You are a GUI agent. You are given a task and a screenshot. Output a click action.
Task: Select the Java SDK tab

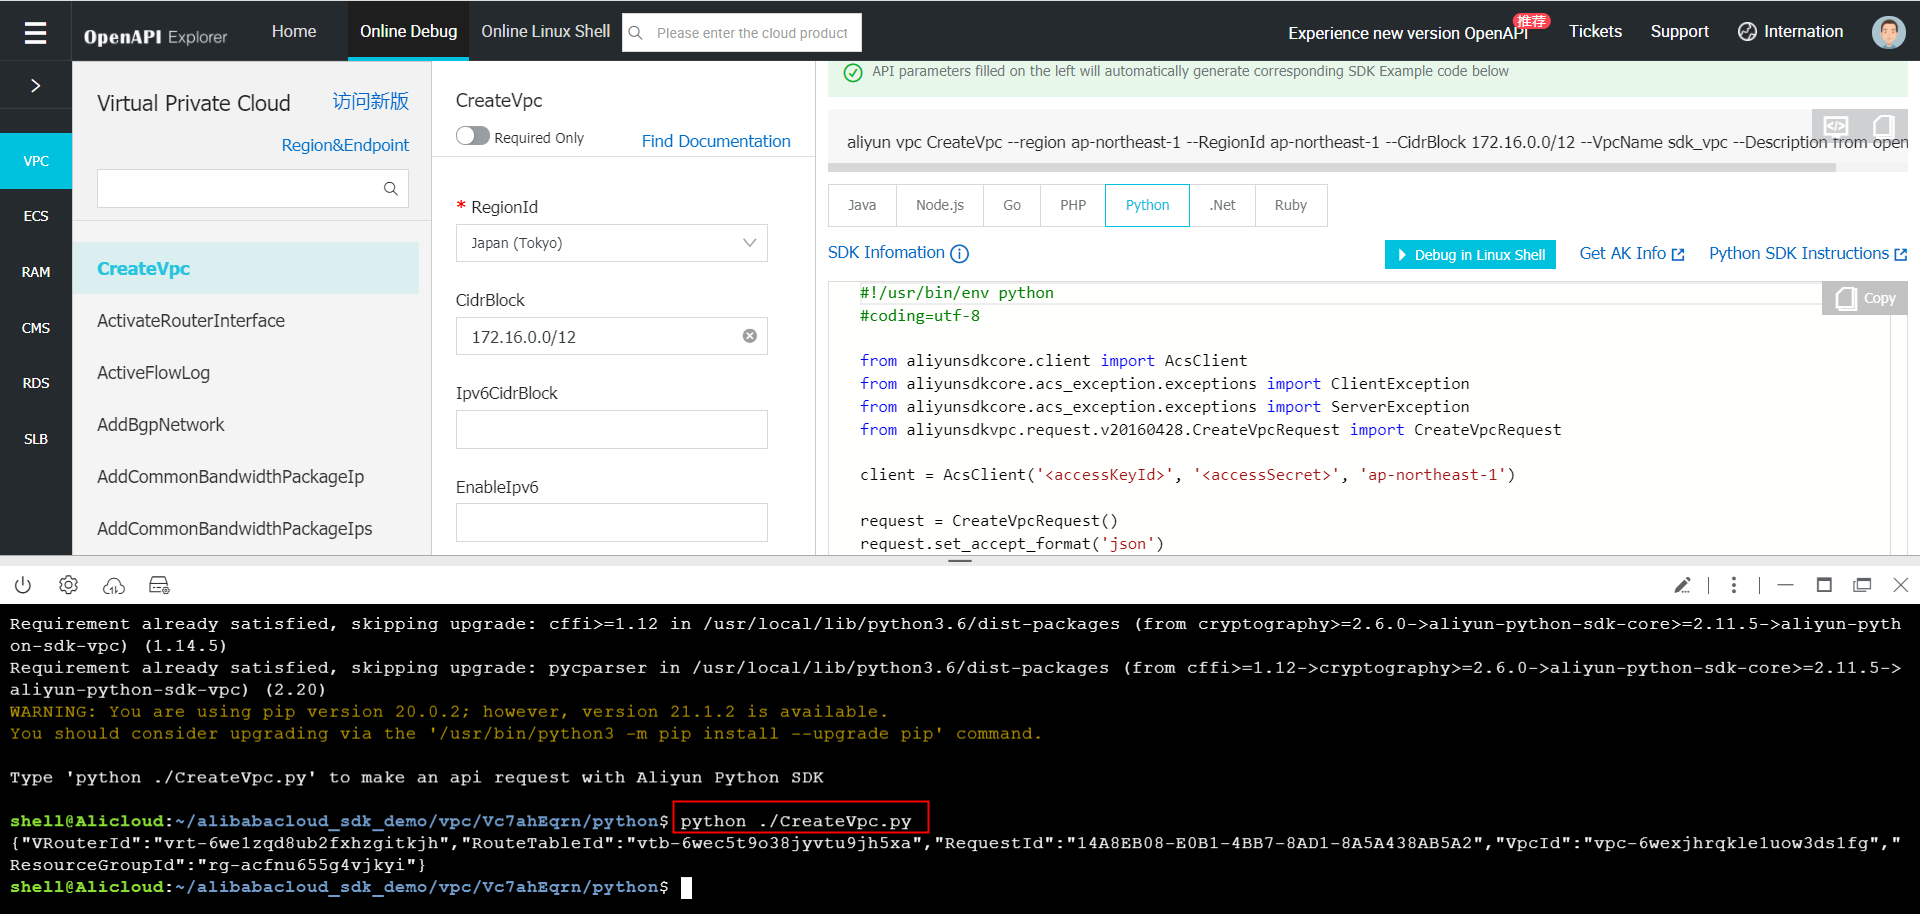(x=862, y=205)
